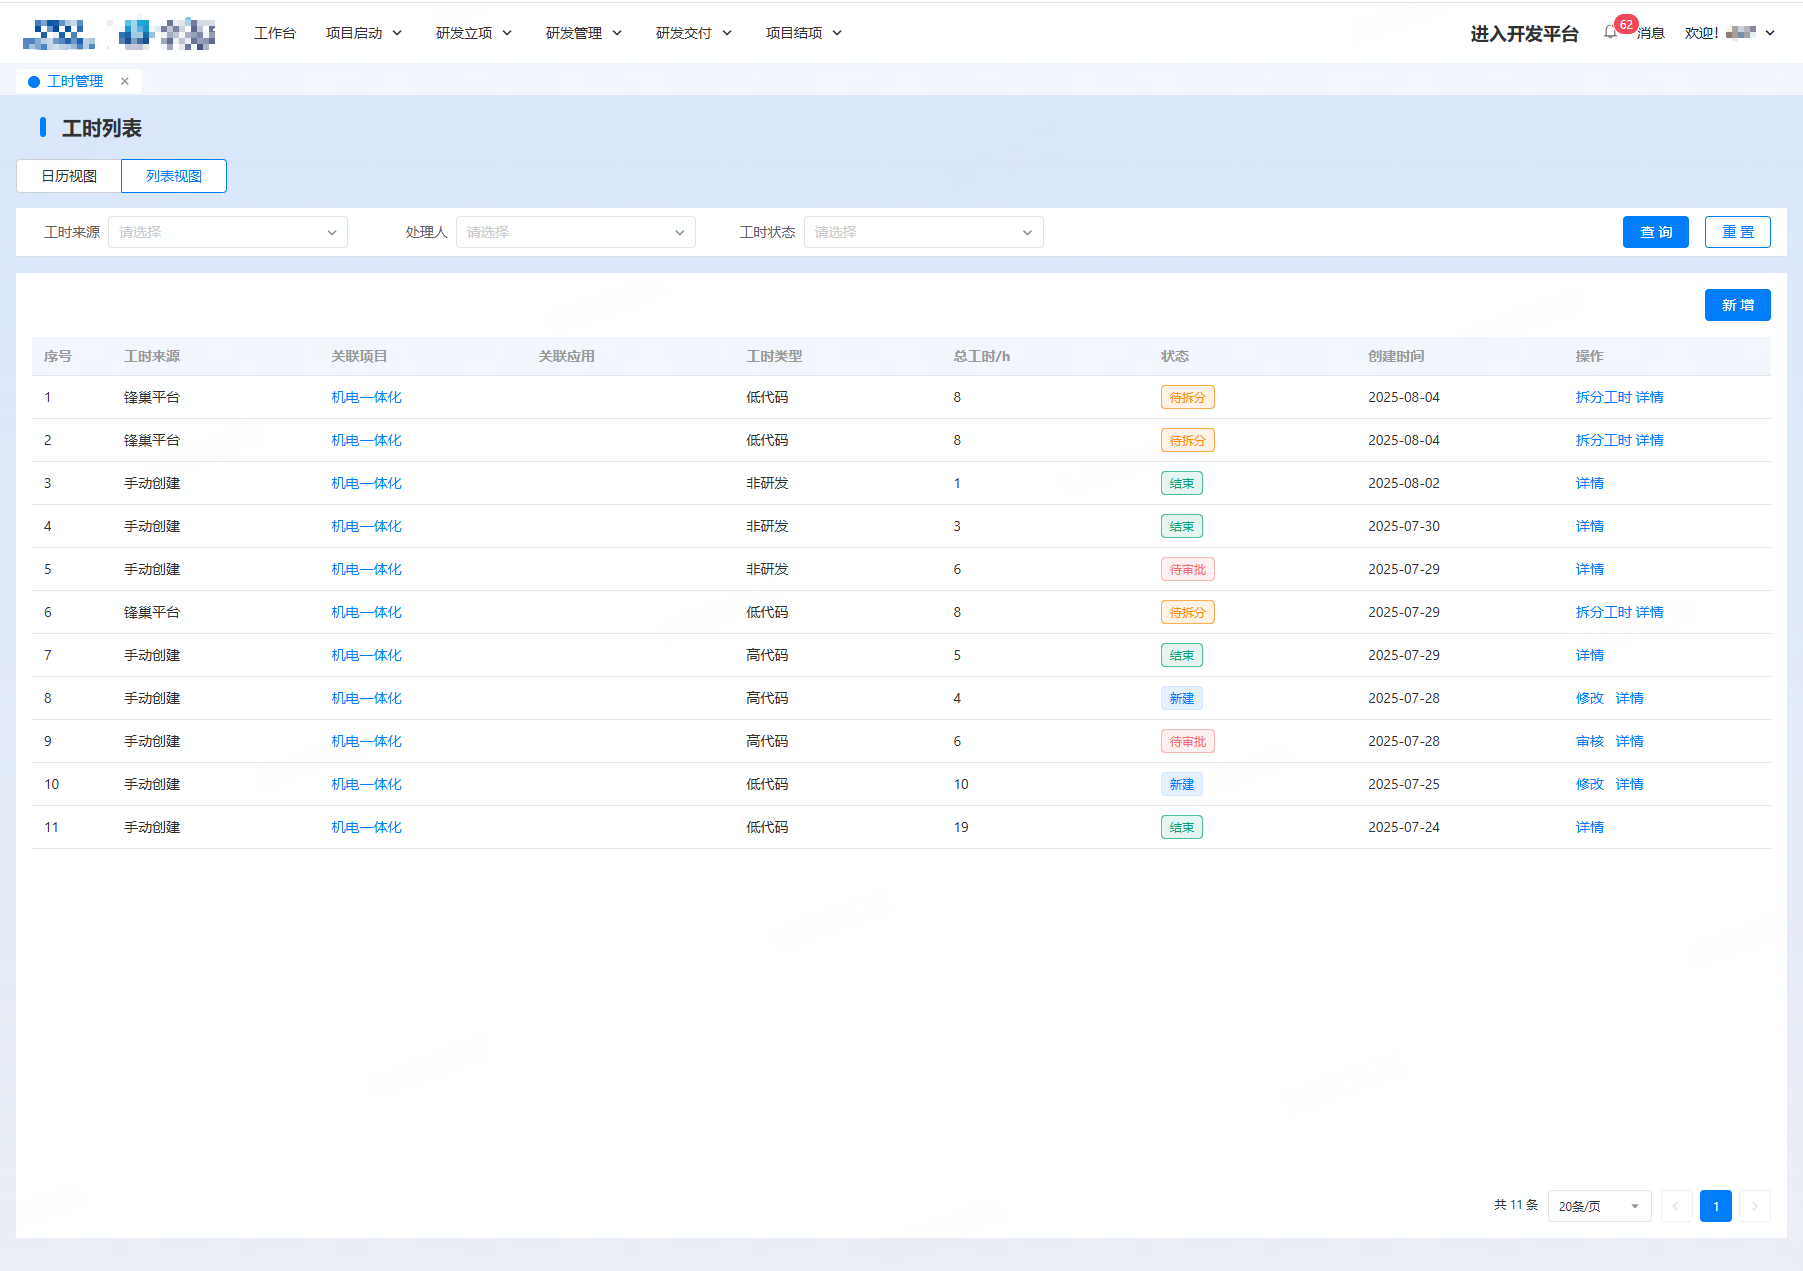This screenshot has height=1271, width=1803.
Task: Click 审核 link in row 9
Action: coord(1589,741)
